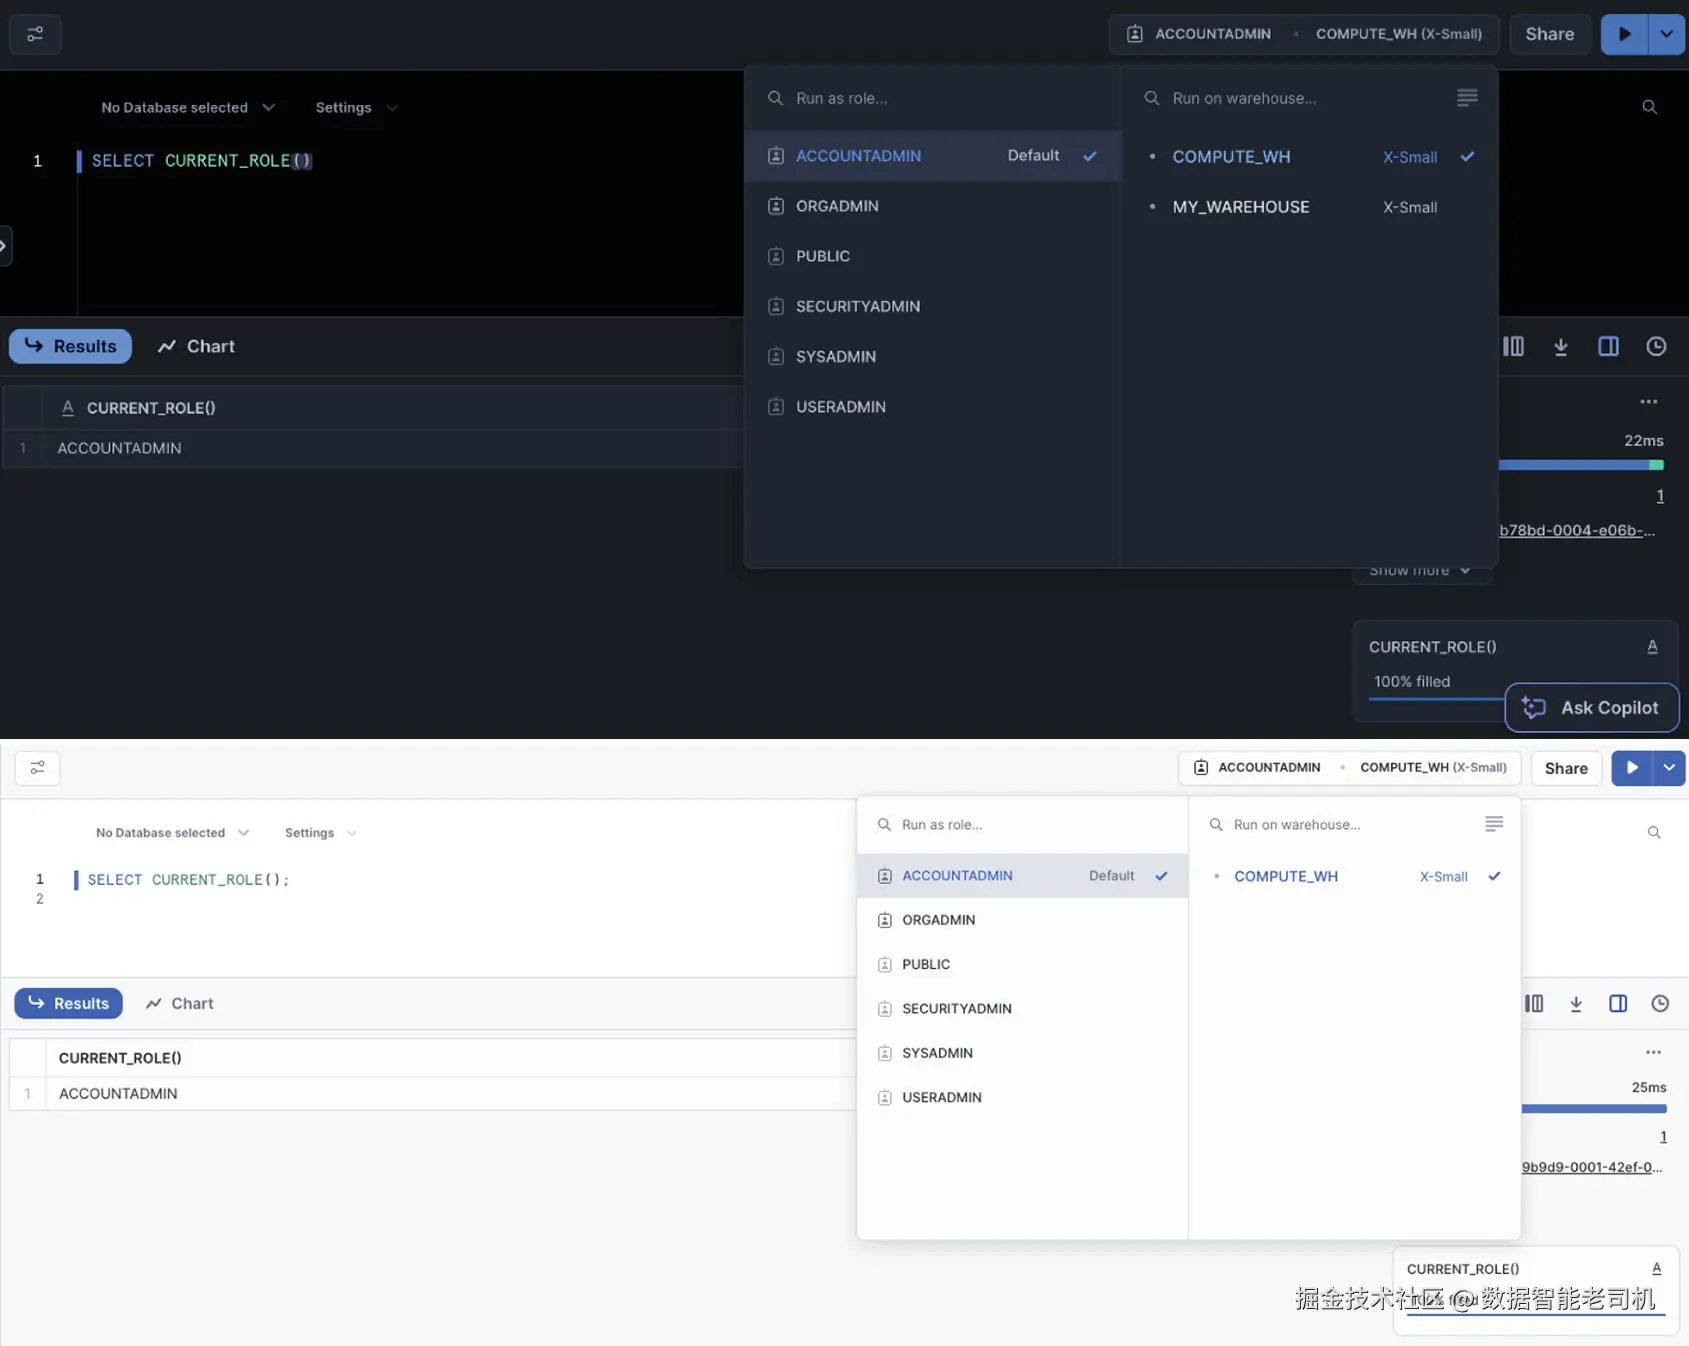The image size is (1689, 1346).
Task: Click the role and warehouse selector in dark header
Action: [1304, 34]
